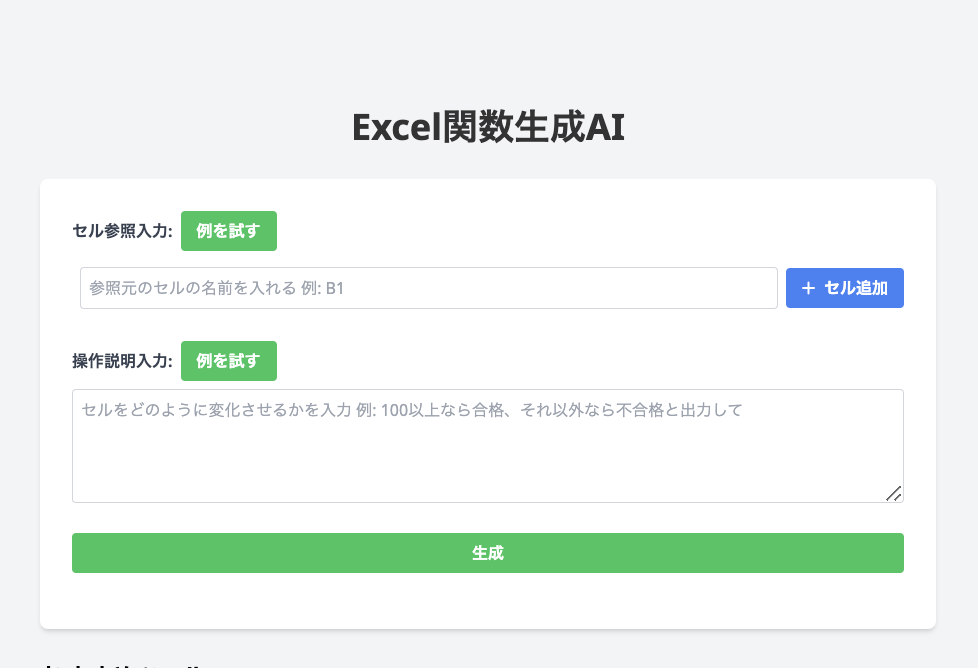Focus the operation description textarea

[487, 445]
